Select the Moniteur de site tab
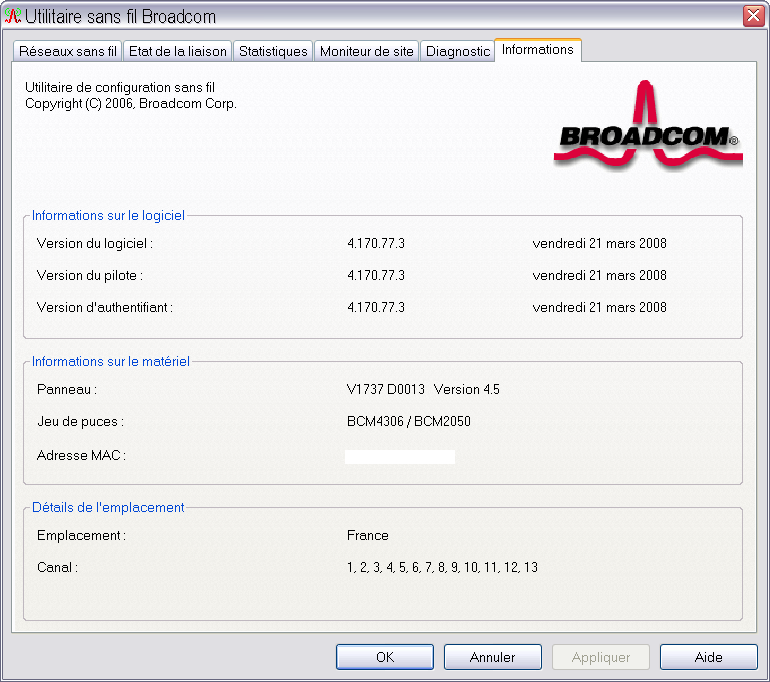 (366, 51)
